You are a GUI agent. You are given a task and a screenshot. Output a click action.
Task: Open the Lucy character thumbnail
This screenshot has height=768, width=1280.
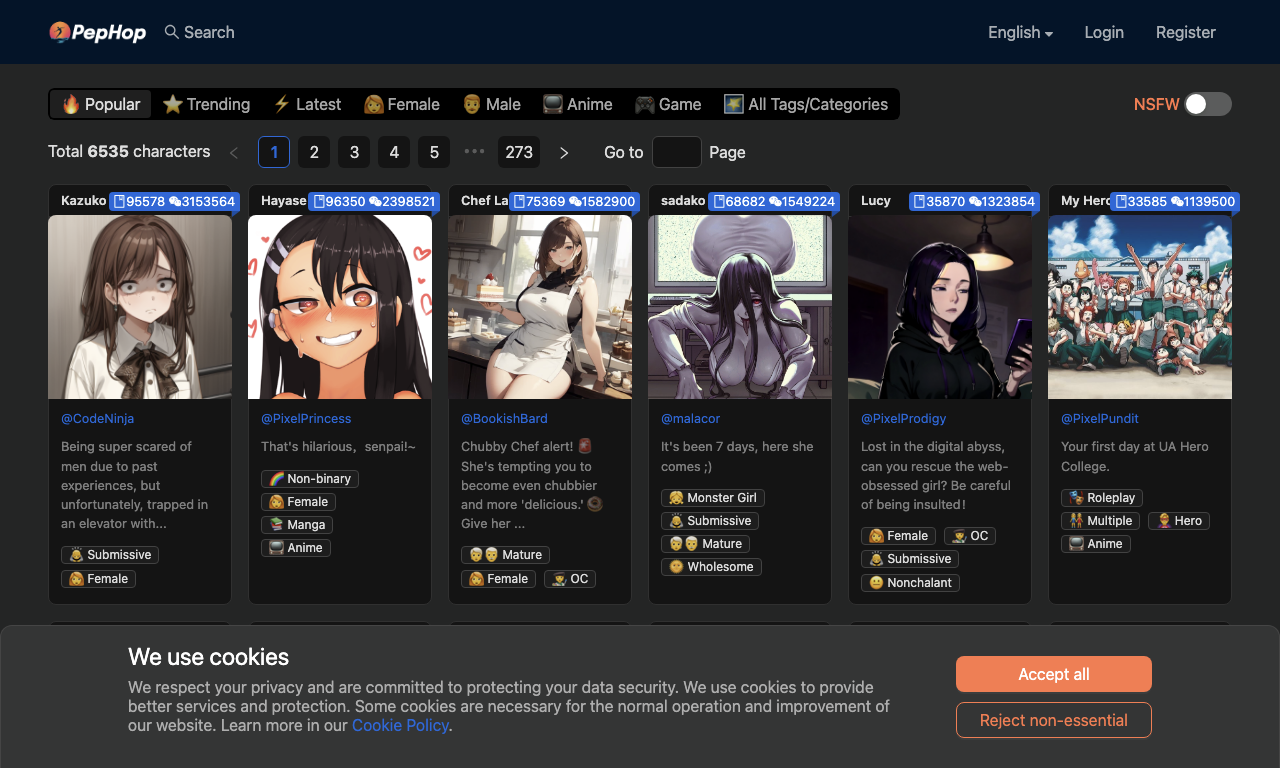click(x=940, y=307)
